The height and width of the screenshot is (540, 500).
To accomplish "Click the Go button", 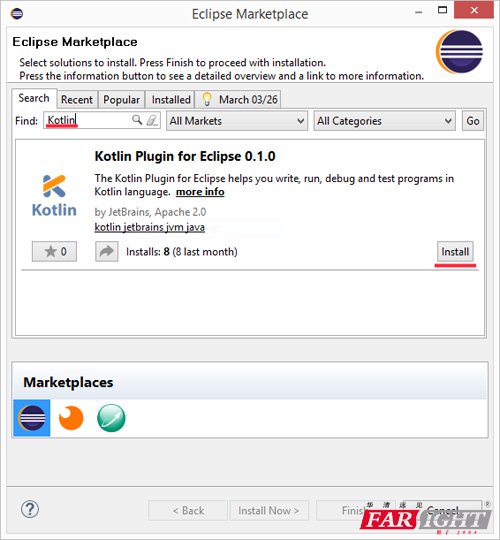I will pos(472,121).
